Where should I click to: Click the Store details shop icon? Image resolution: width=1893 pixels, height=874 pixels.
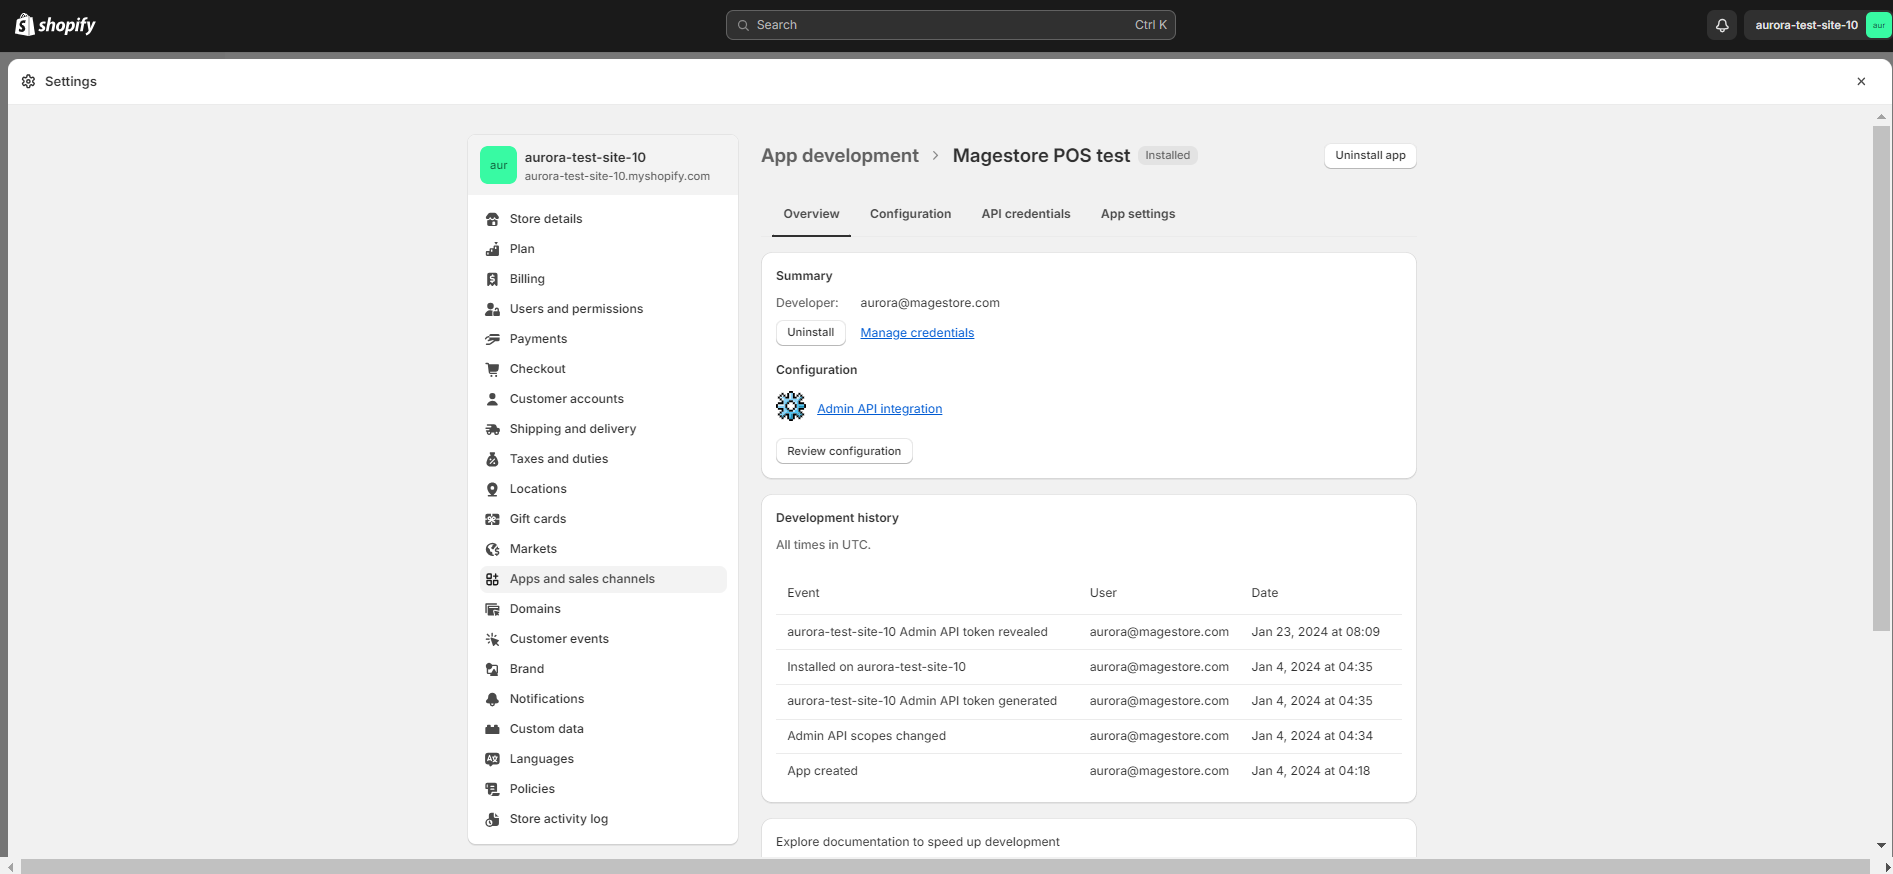(x=492, y=219)
